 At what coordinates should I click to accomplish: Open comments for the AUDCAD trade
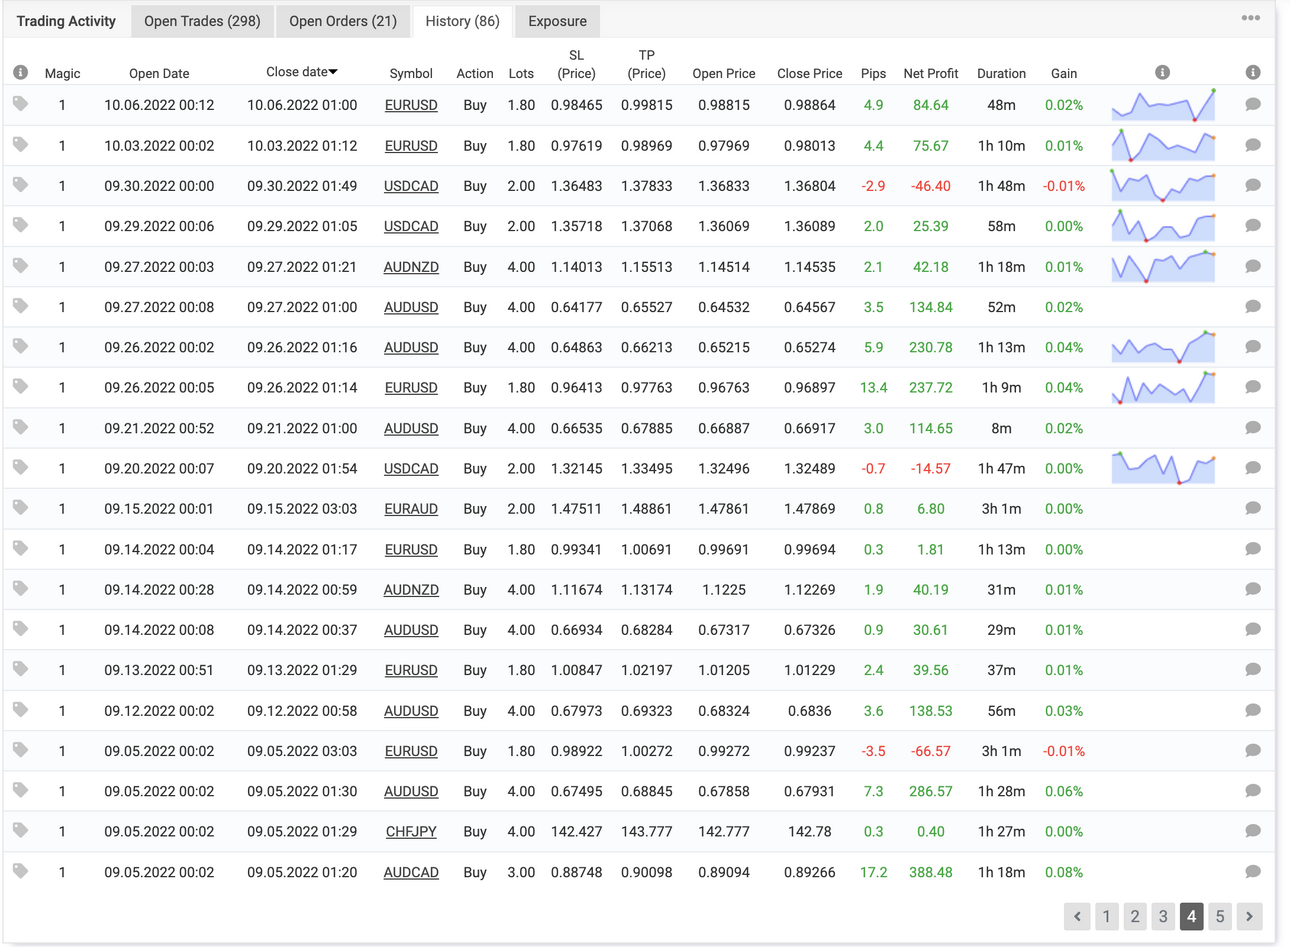pos(1253,872)
